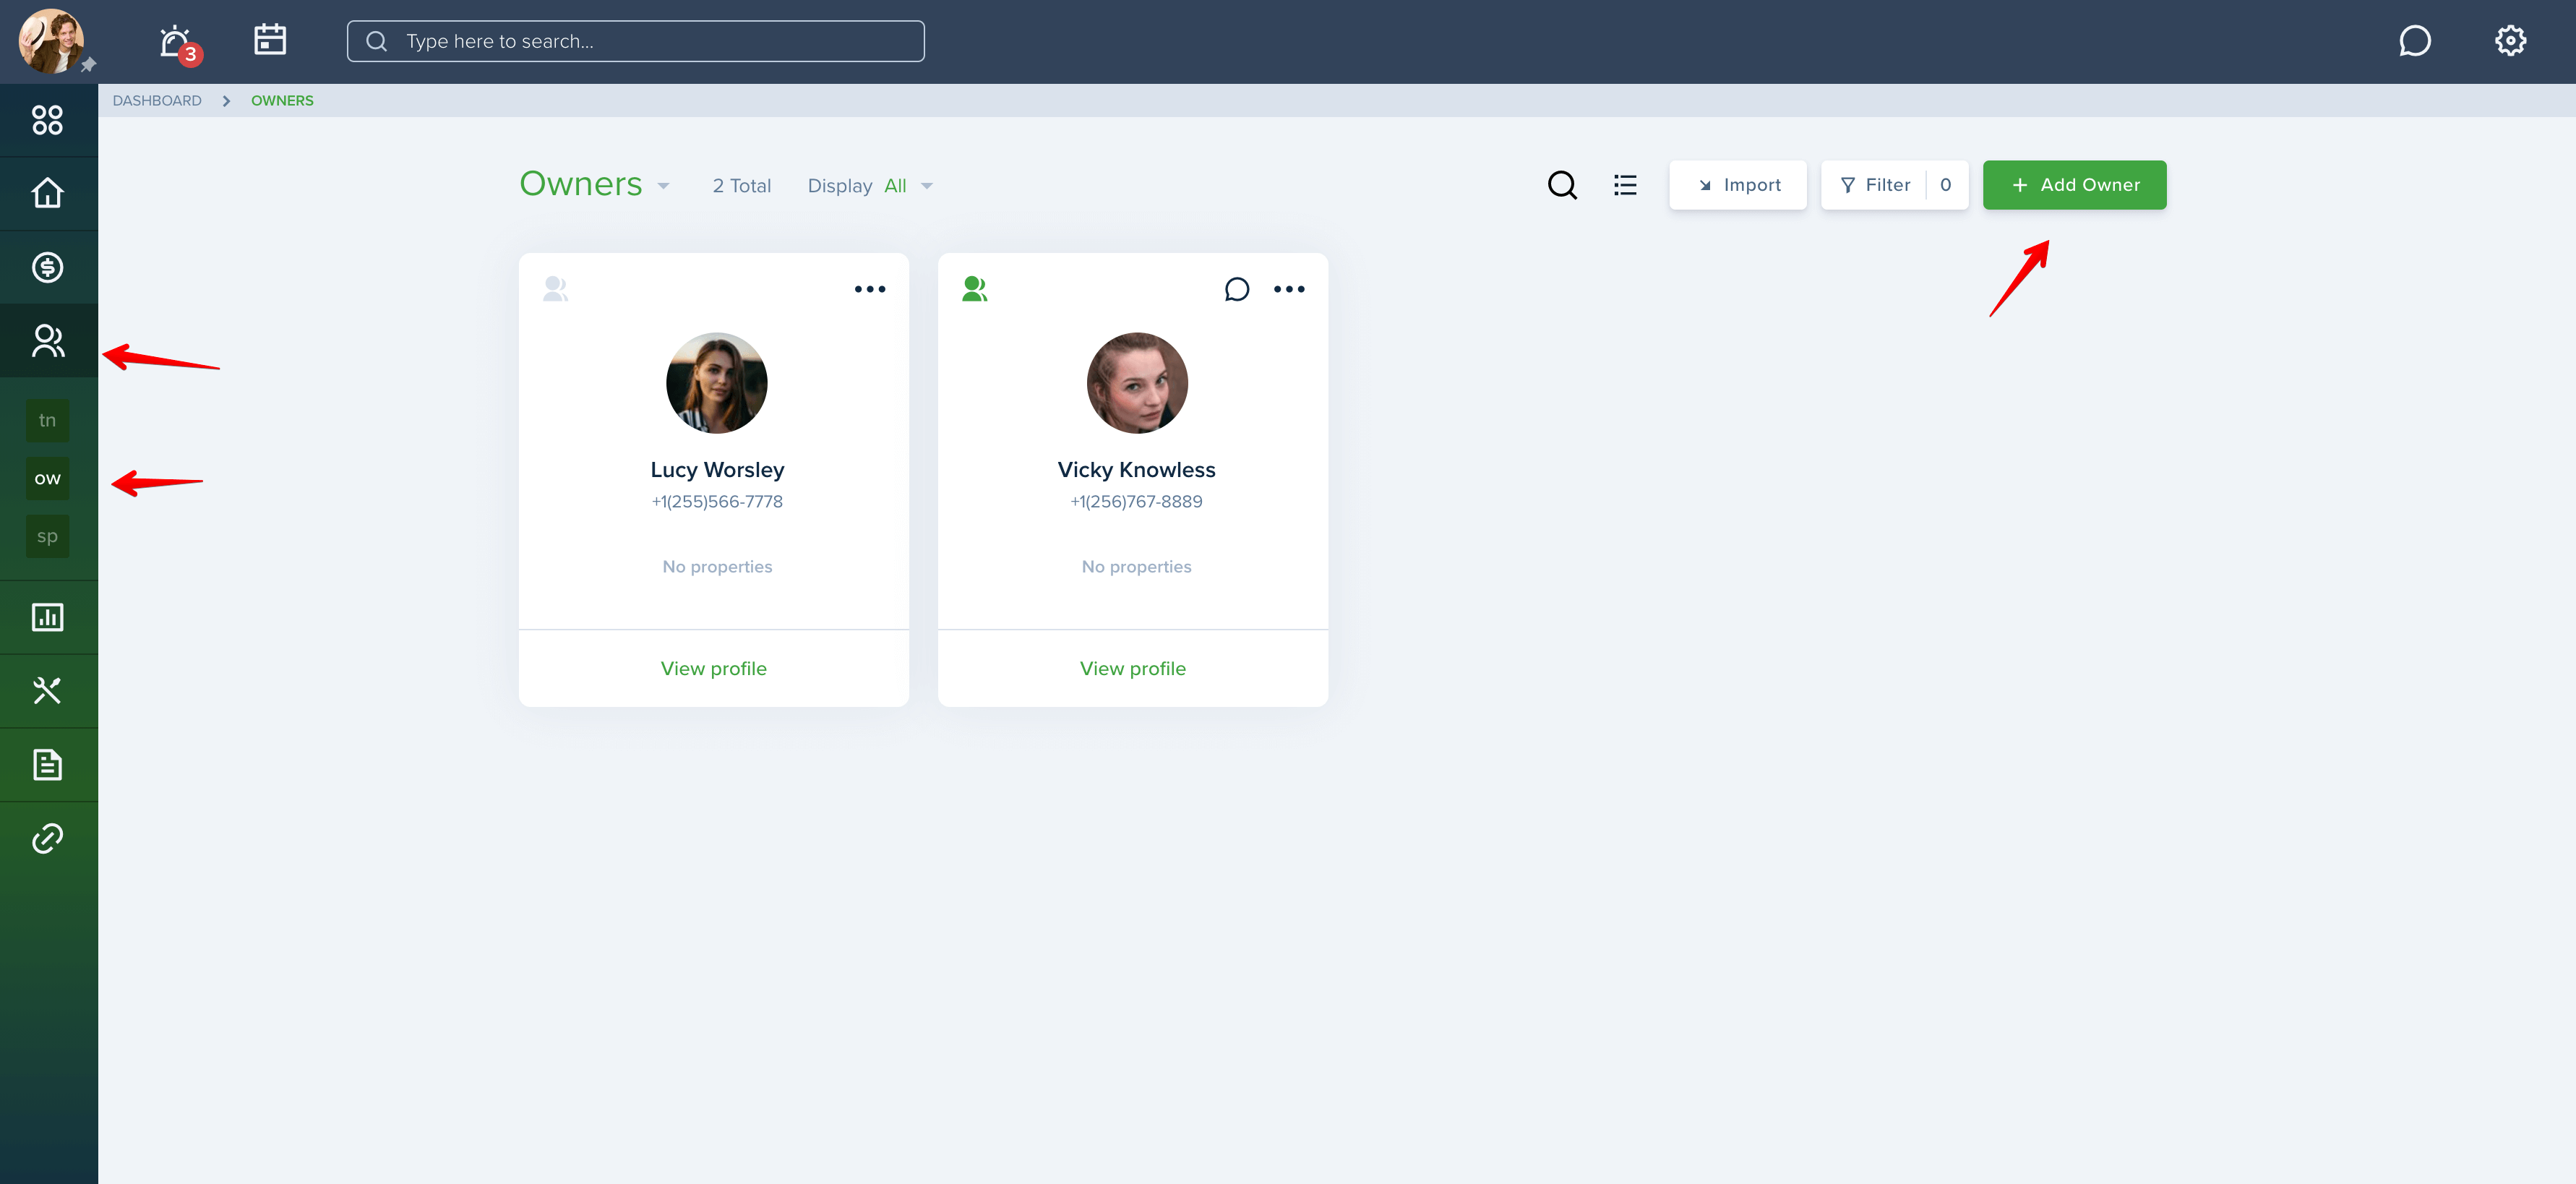Open the maintenance tools icon in sidebar
This screenshot has width=2576, height=1184.
click(x=48, y=691)
